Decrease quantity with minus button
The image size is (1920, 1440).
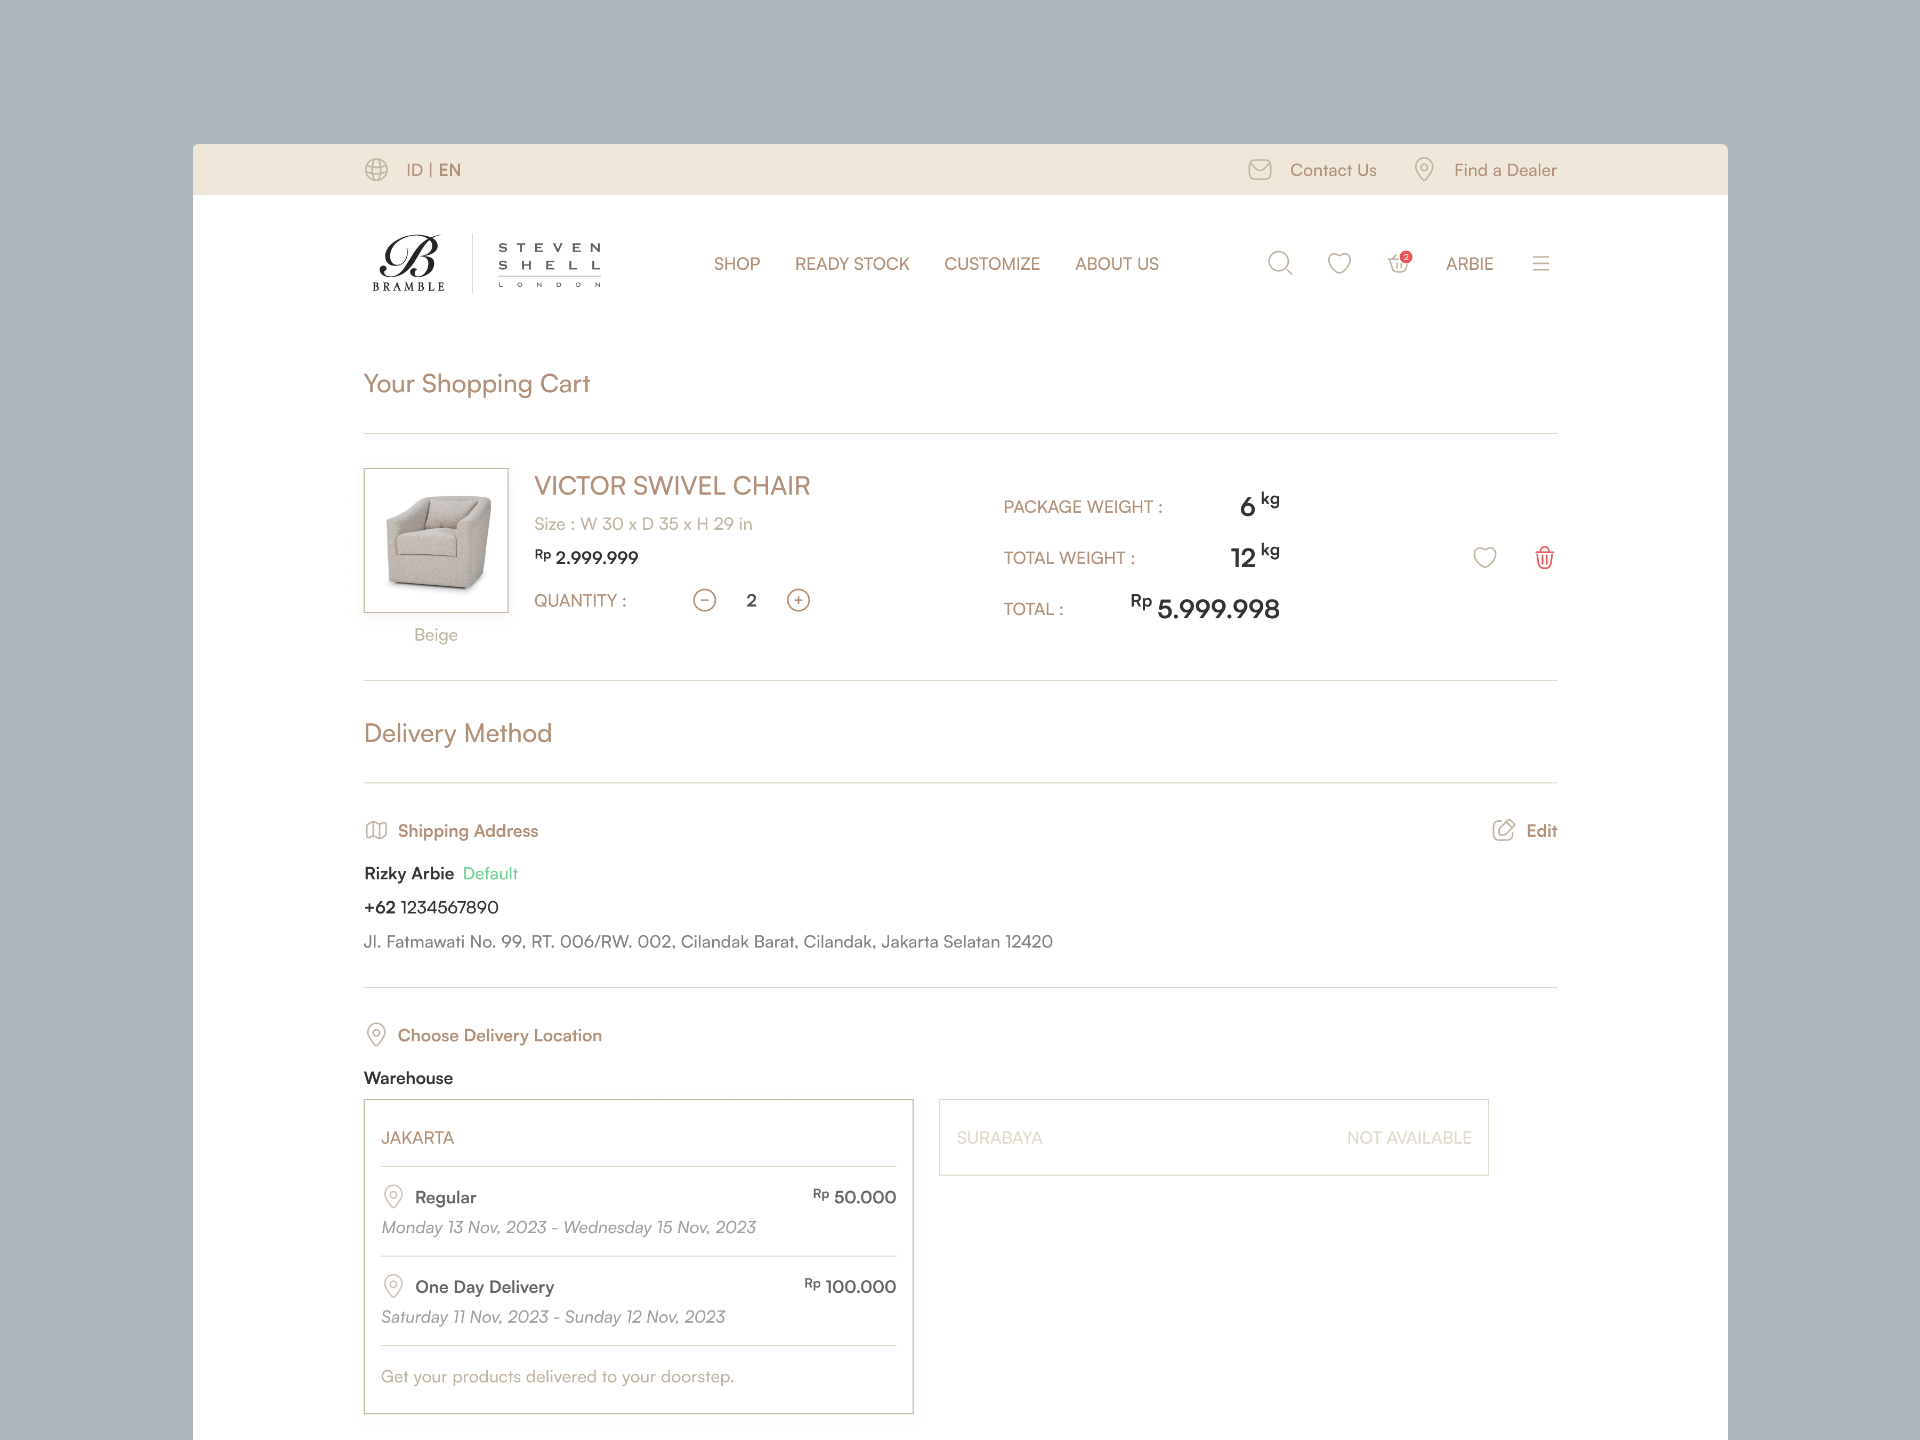(x=704, y=600)
